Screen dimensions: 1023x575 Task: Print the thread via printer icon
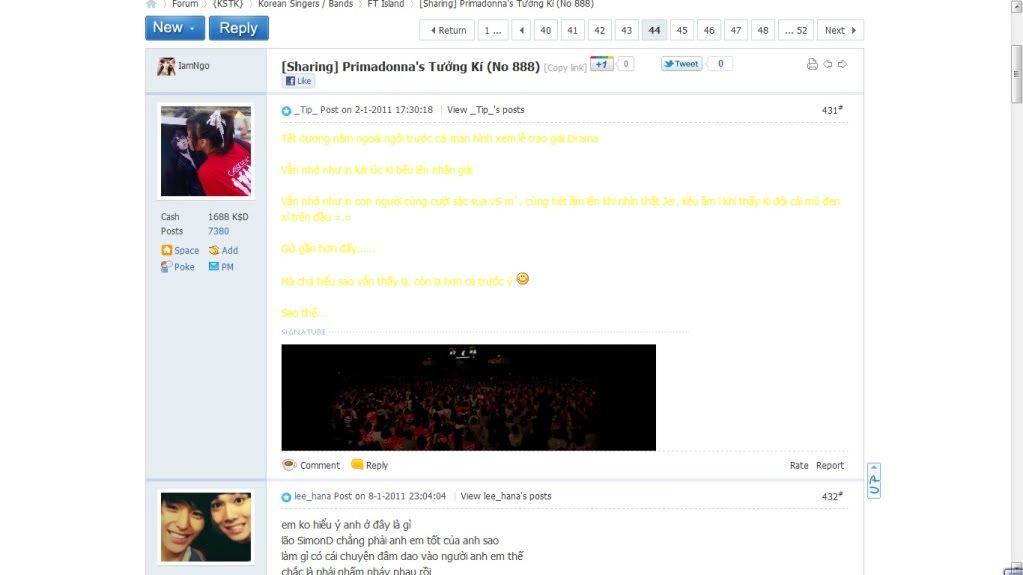coord(812,64)
